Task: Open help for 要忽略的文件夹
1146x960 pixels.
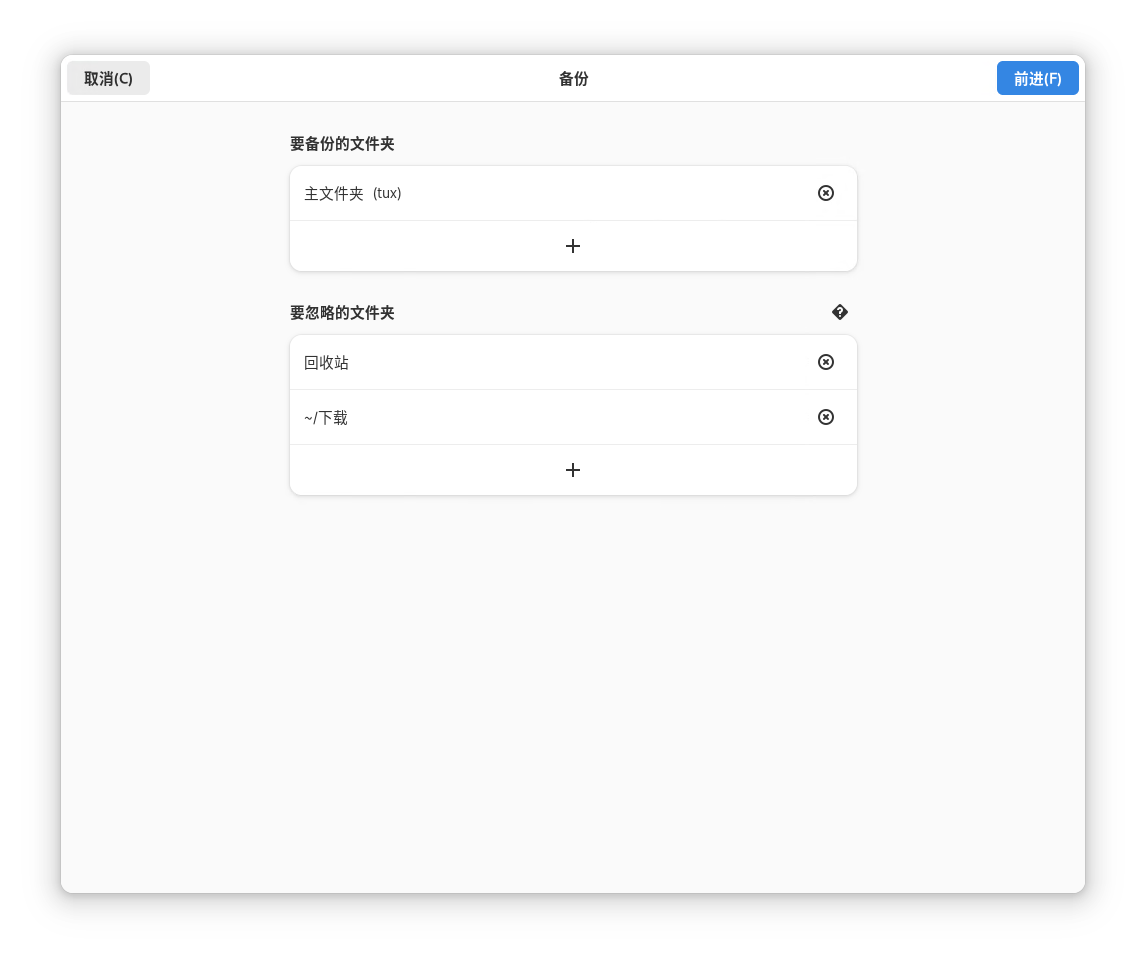Action: [839, 312]
